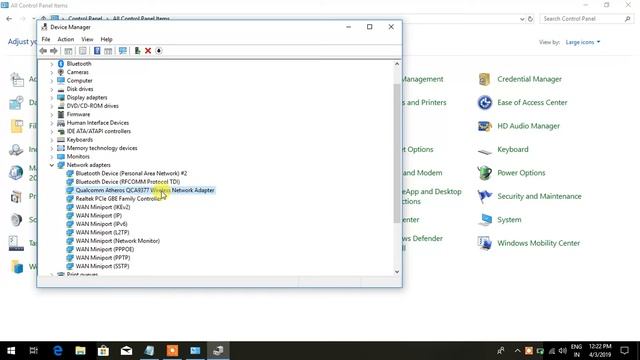The width and height of the screenshot is (640, 360).
Task: Click the Forward arrow in Device Manager toolbar
Action: coord(53,51)
